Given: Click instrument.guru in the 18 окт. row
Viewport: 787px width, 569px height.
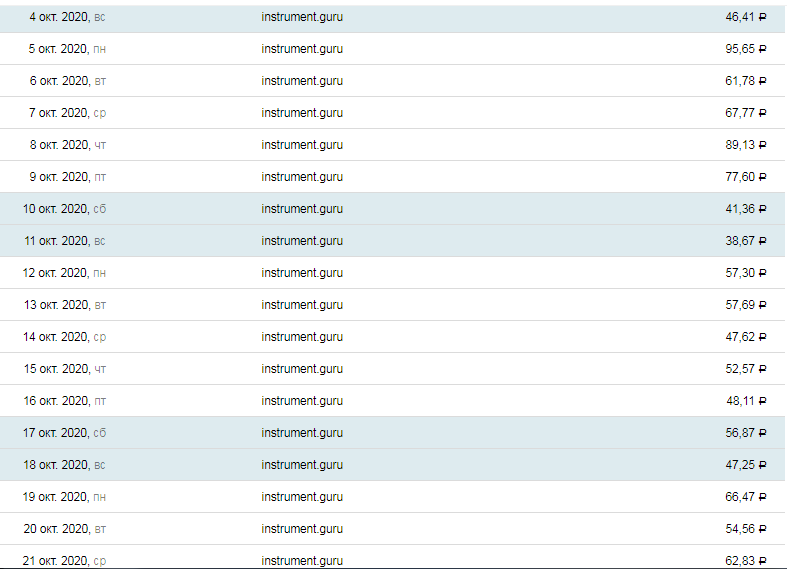Looking at the screenshot, I should pyautogui.click(x=302, y=465).
